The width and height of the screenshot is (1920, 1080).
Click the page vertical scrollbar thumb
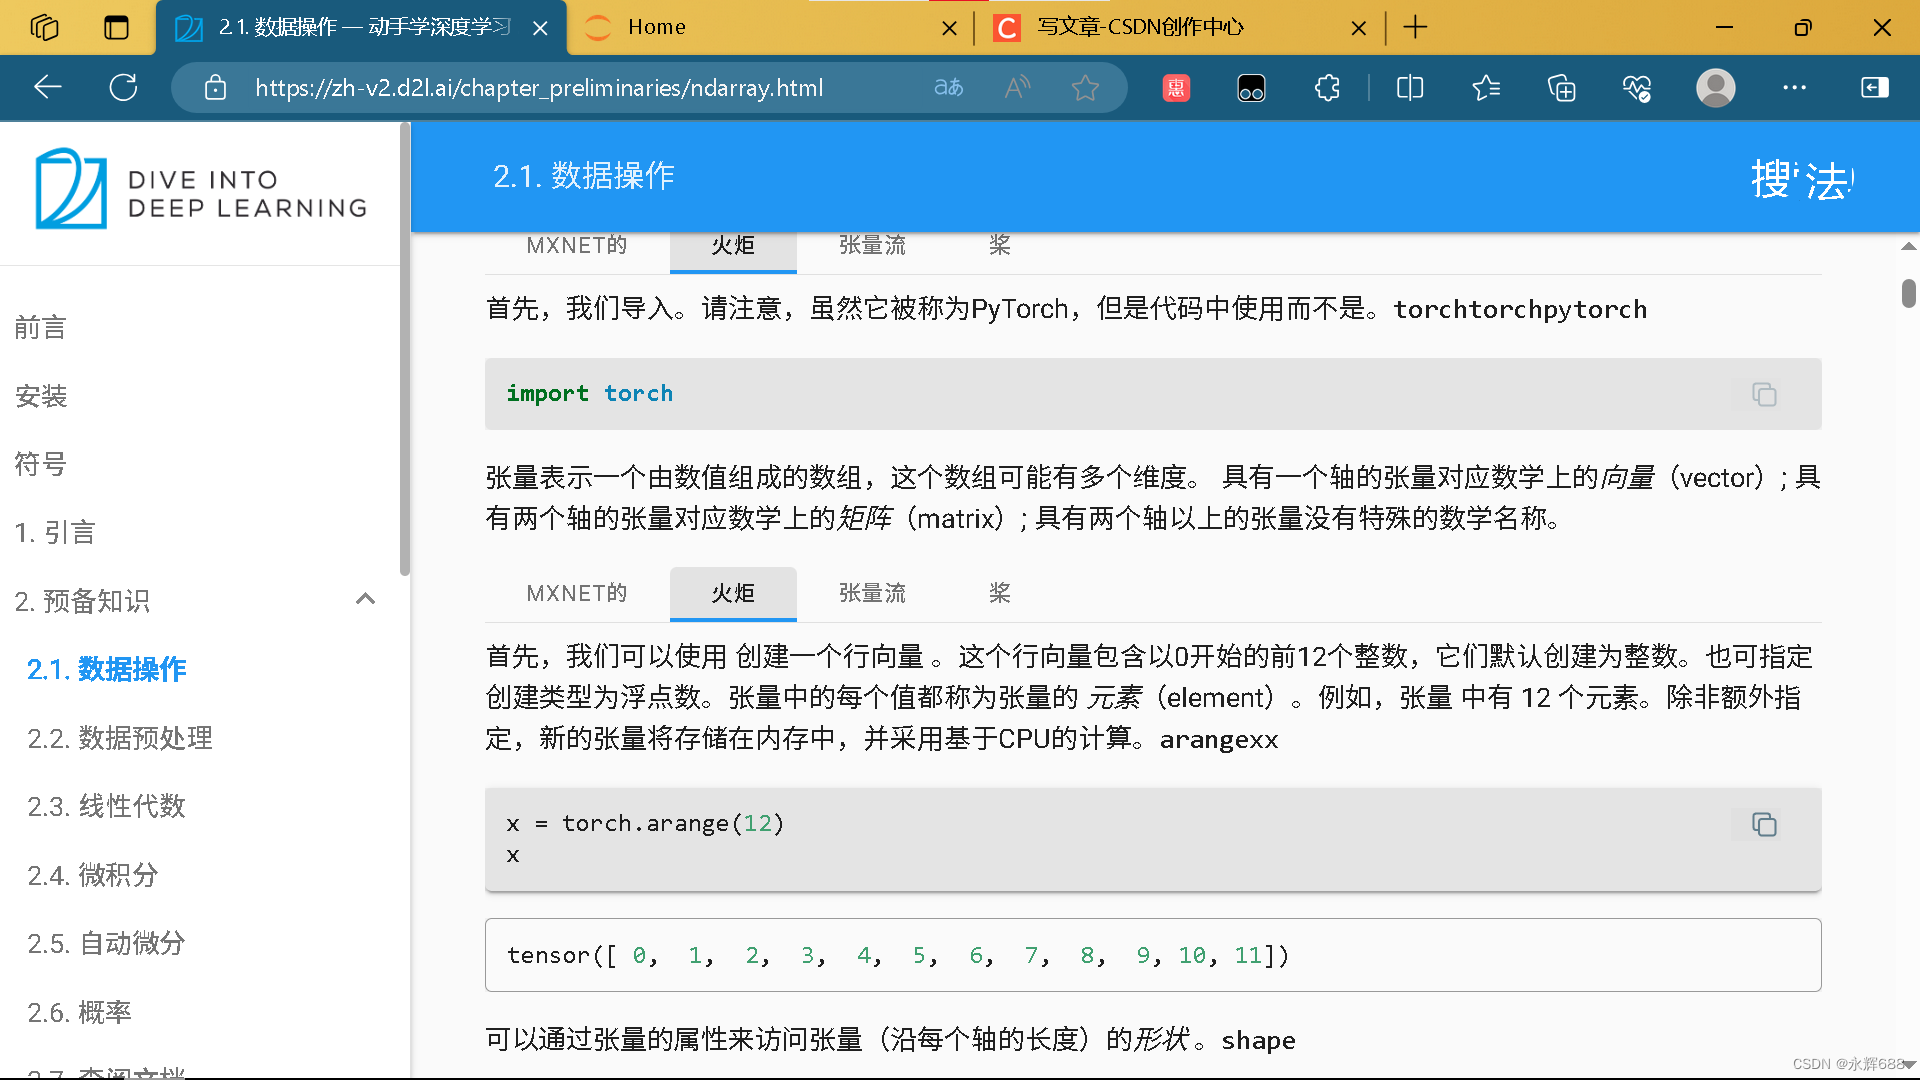pyautogui.click(x=1908, y=293)
